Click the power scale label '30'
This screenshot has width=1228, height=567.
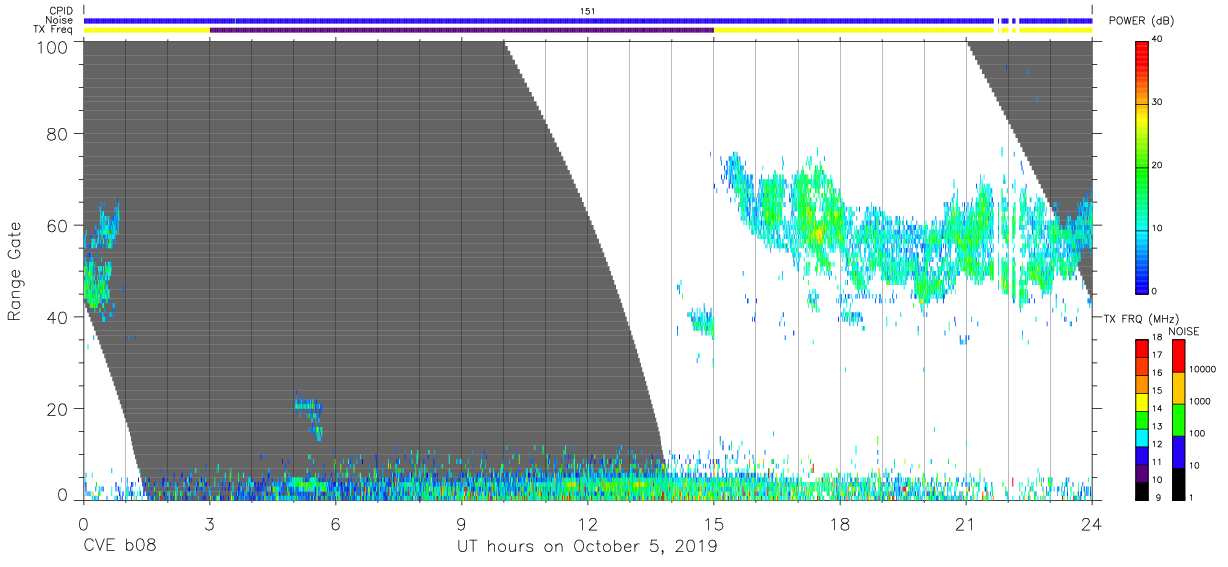(1158, 103)
